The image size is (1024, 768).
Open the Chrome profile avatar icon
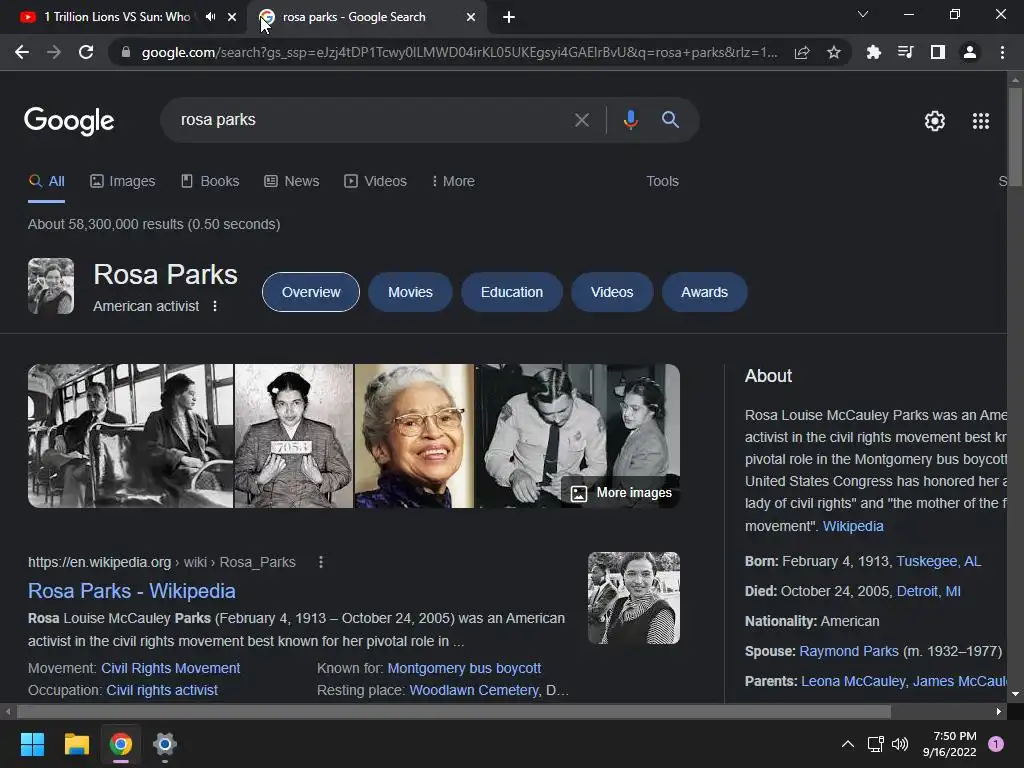(x=970, y=52)
